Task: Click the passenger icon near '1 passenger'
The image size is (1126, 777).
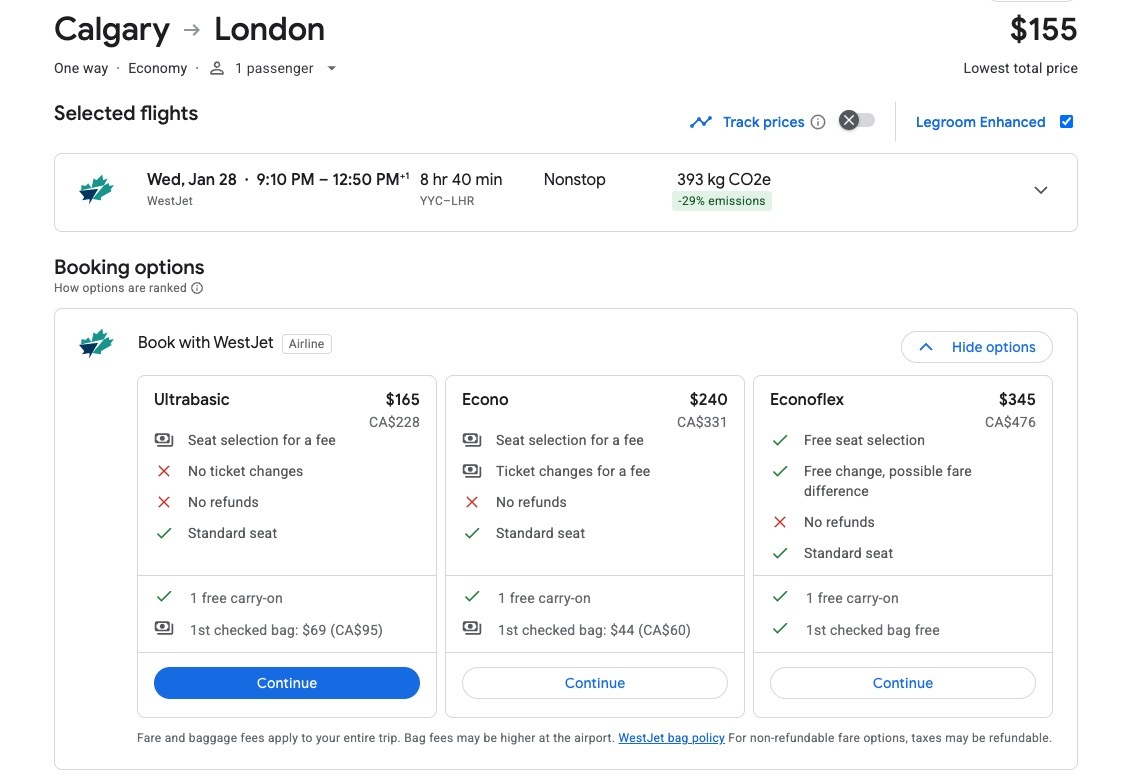Action: tap(216, 68)
